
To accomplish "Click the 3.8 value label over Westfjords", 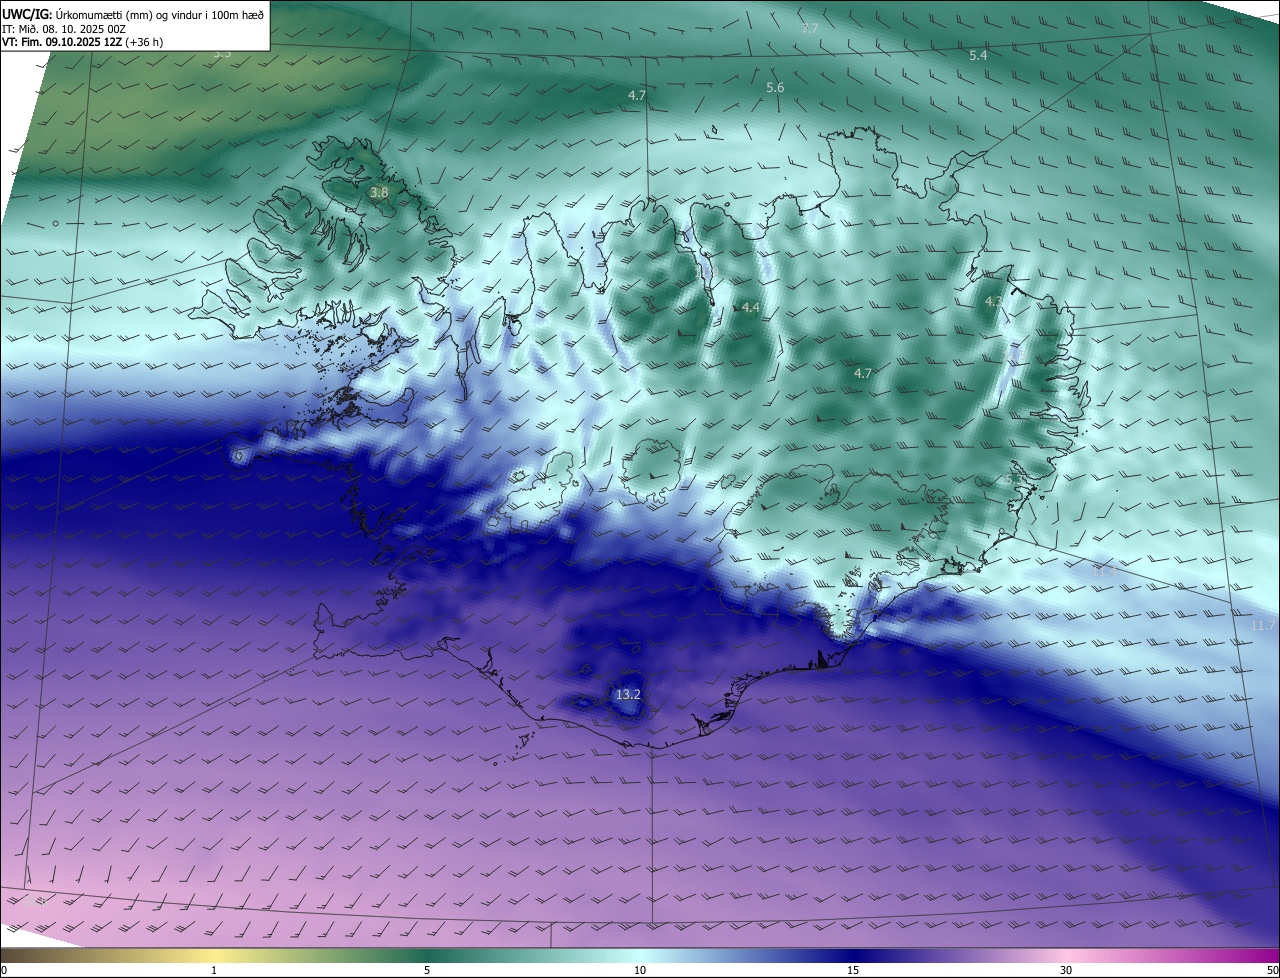I will pyautogui.click(x=379, y=192).
